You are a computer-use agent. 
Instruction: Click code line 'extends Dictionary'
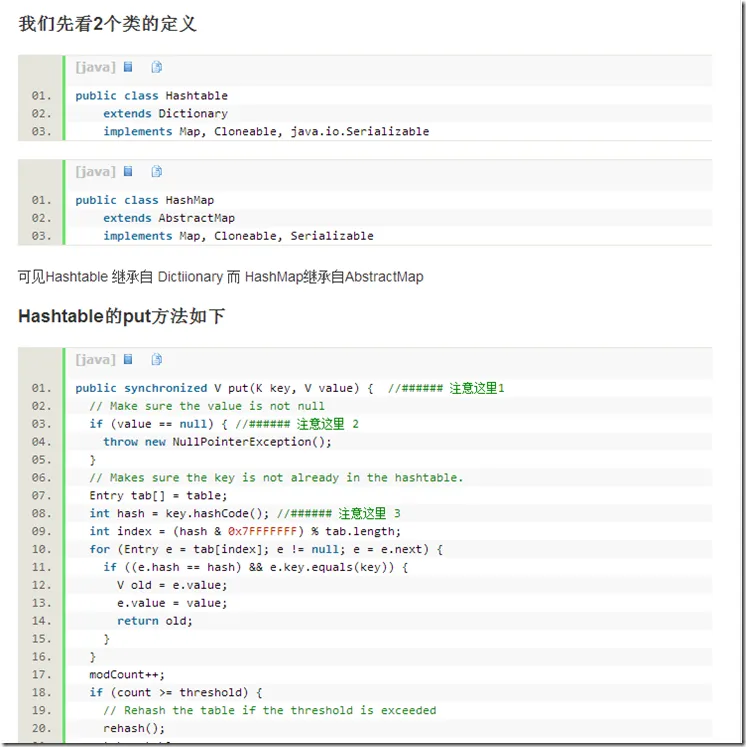coord(165,114)
